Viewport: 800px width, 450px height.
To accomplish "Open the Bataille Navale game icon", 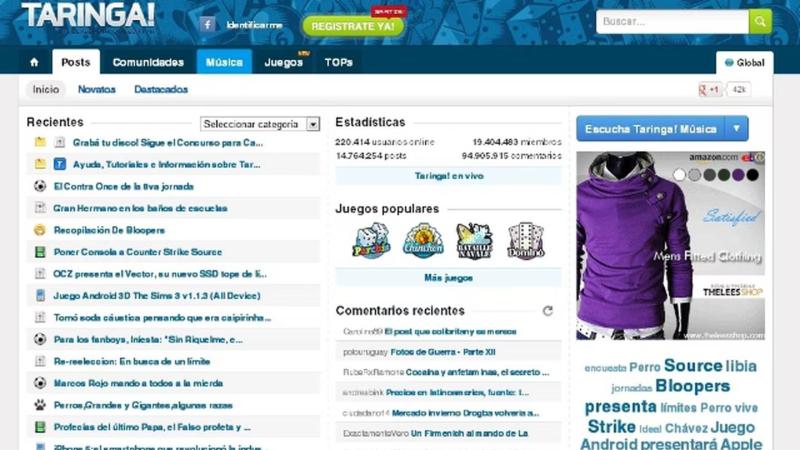I will 474,241.
